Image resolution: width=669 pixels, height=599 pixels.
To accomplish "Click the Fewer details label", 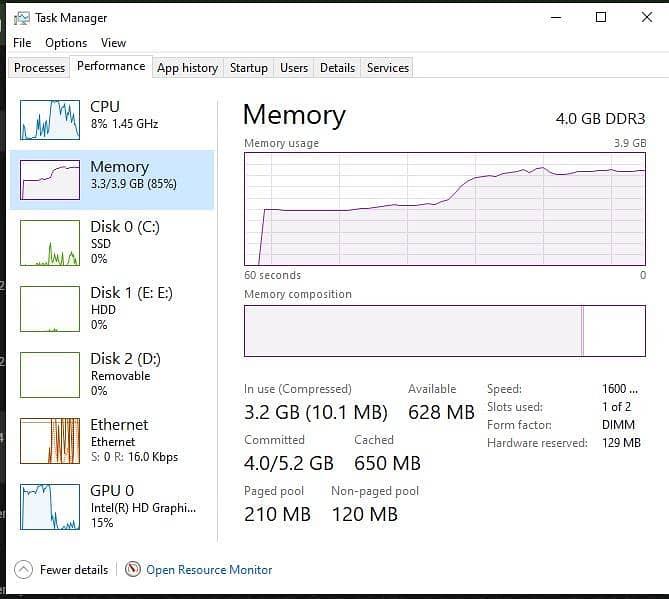I will click(74, 570).
